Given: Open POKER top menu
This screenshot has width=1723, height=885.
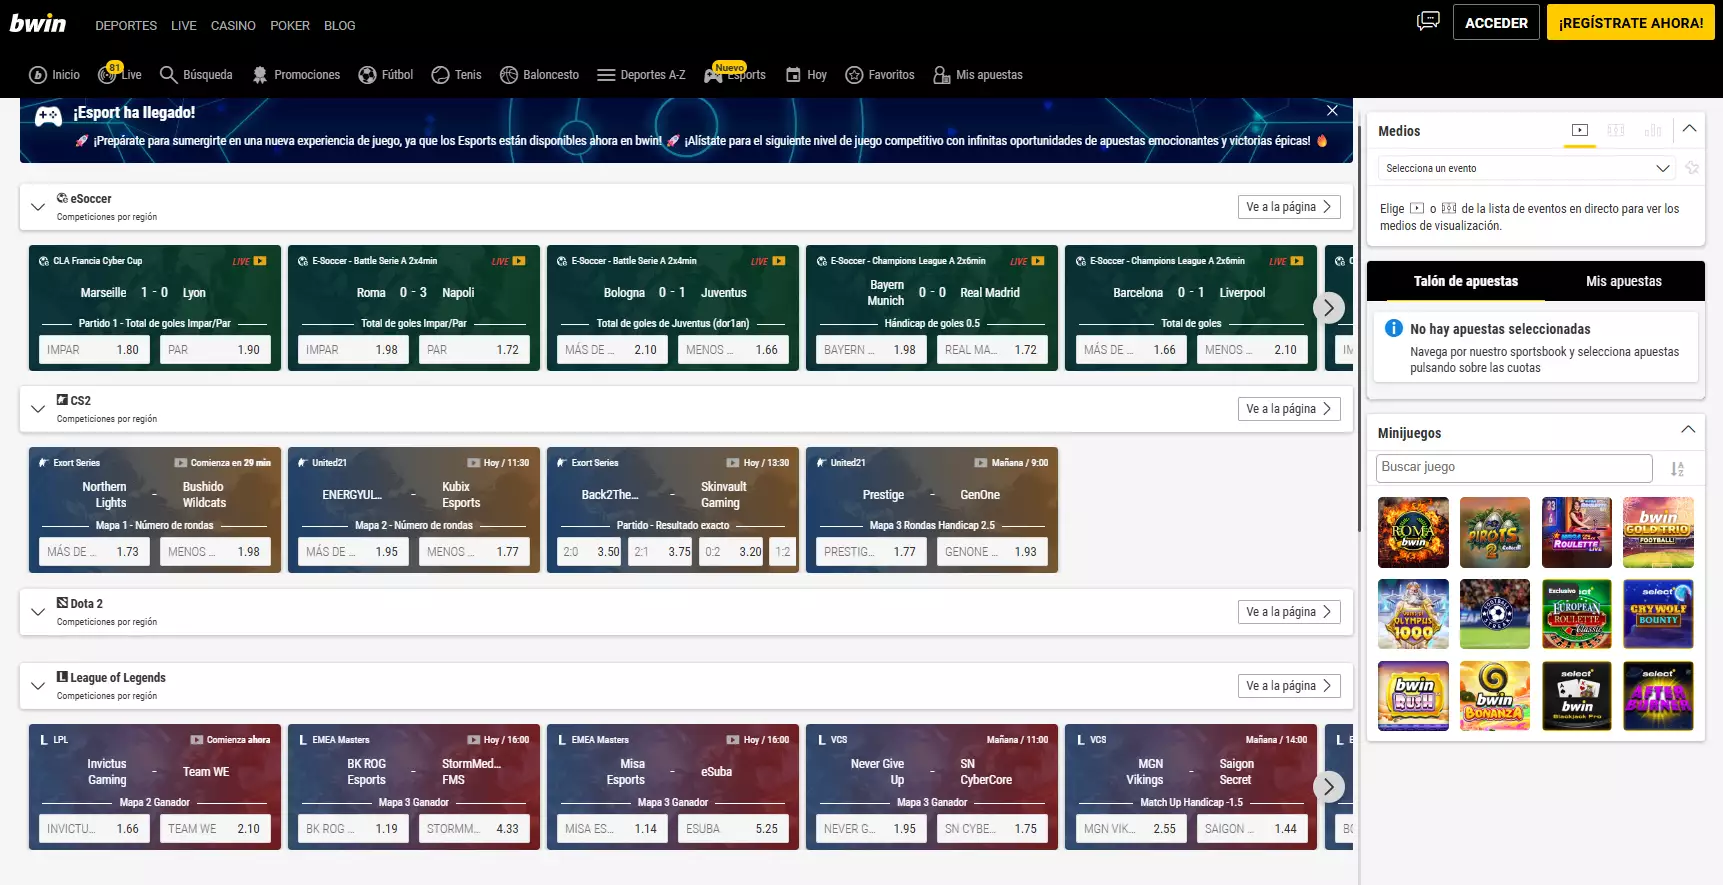Looking at the screenshot, I should pos(290,25).
